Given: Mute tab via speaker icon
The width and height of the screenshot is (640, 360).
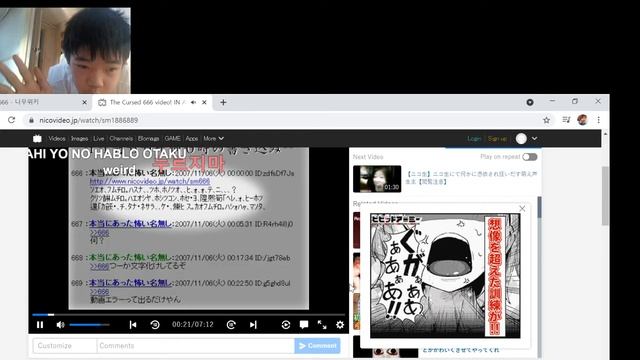Looking at the screenshot, I should 193,102.
